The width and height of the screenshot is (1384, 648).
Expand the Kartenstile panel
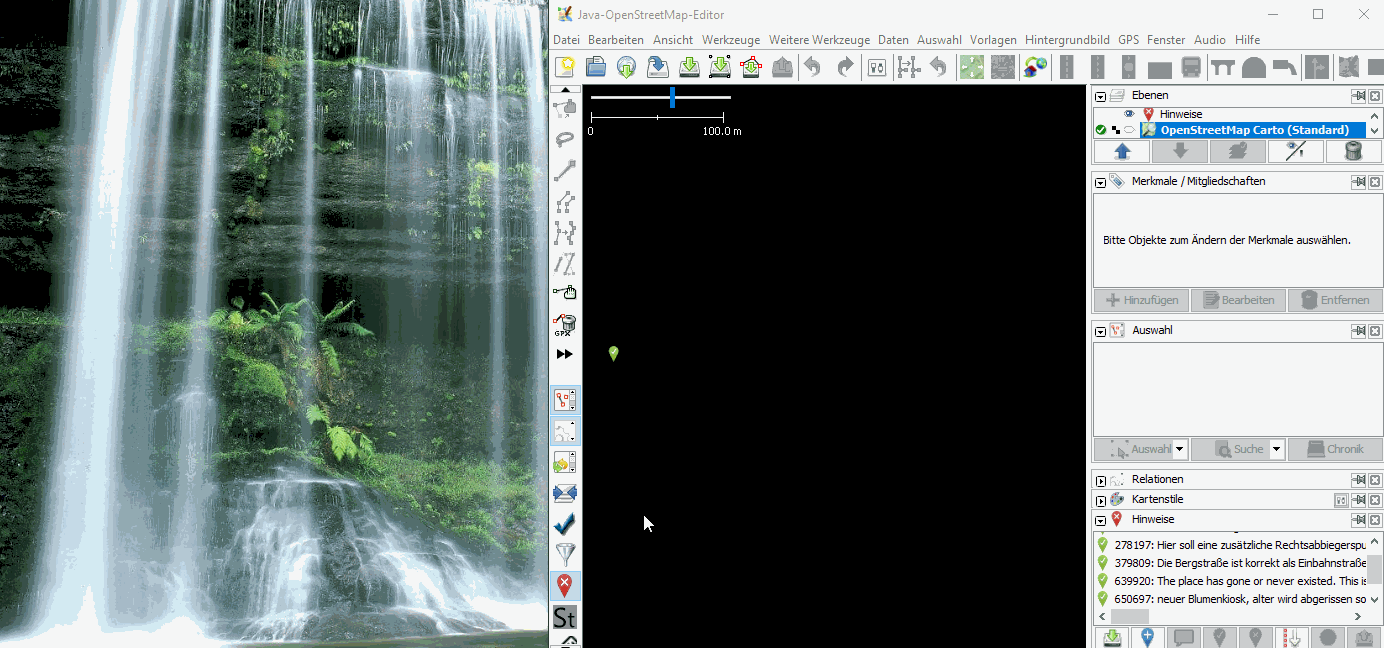tap(1101, 501)
